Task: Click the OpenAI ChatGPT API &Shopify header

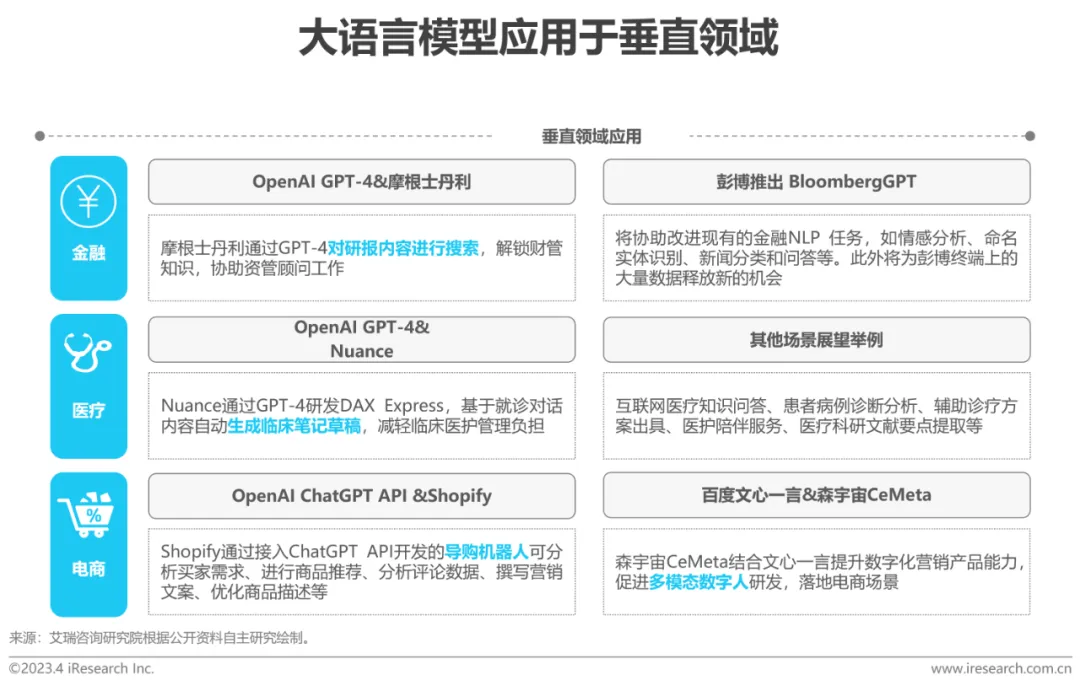Action: [362, 495]
